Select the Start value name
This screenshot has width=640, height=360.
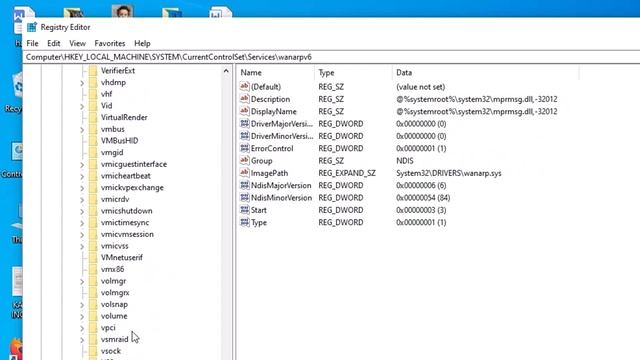click(x=259, y=210)
